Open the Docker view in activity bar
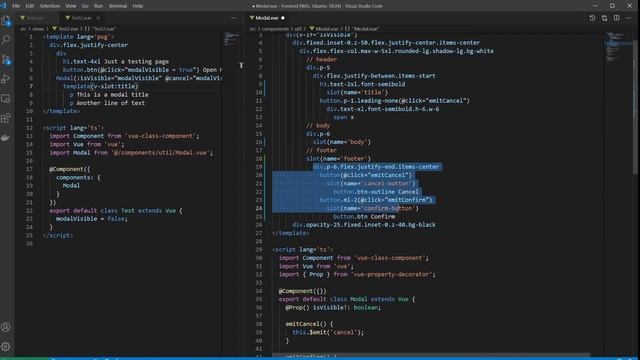Screen dimensions: 640x360 pos(6,138)
